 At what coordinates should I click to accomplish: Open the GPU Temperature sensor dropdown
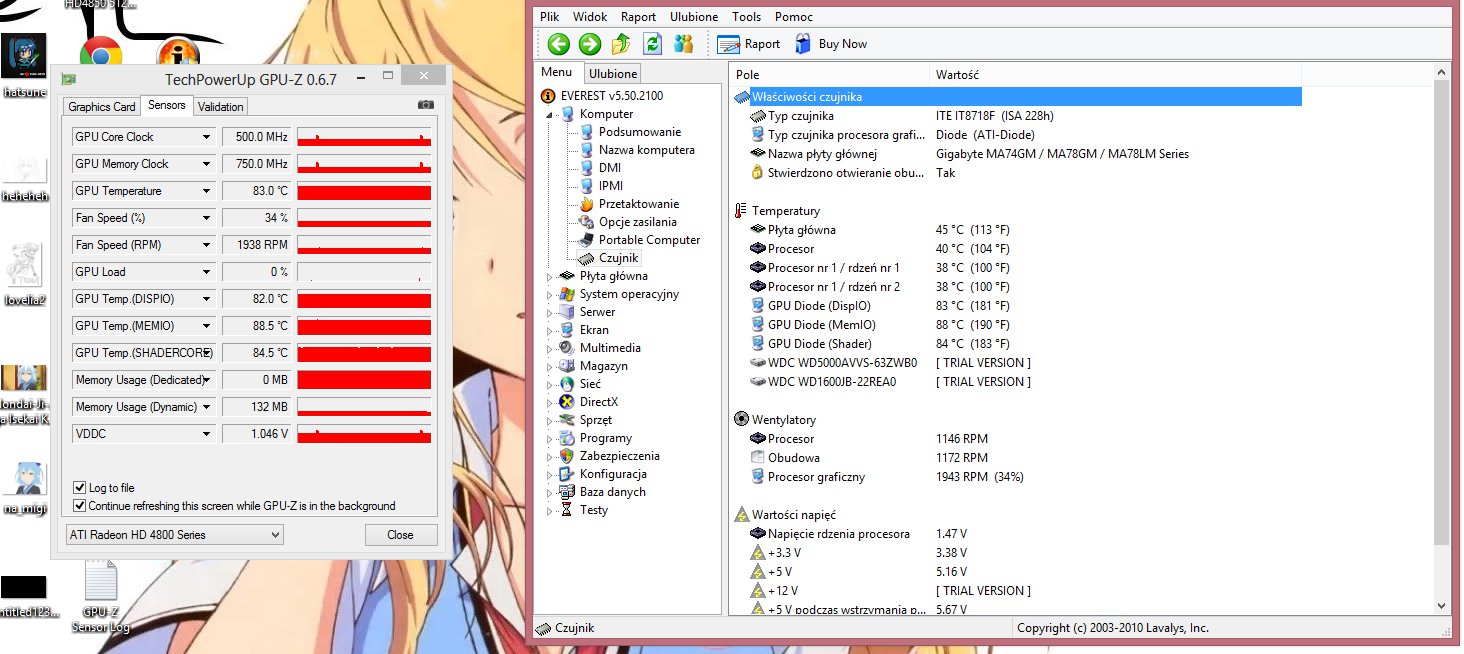[x=207, y=191]
